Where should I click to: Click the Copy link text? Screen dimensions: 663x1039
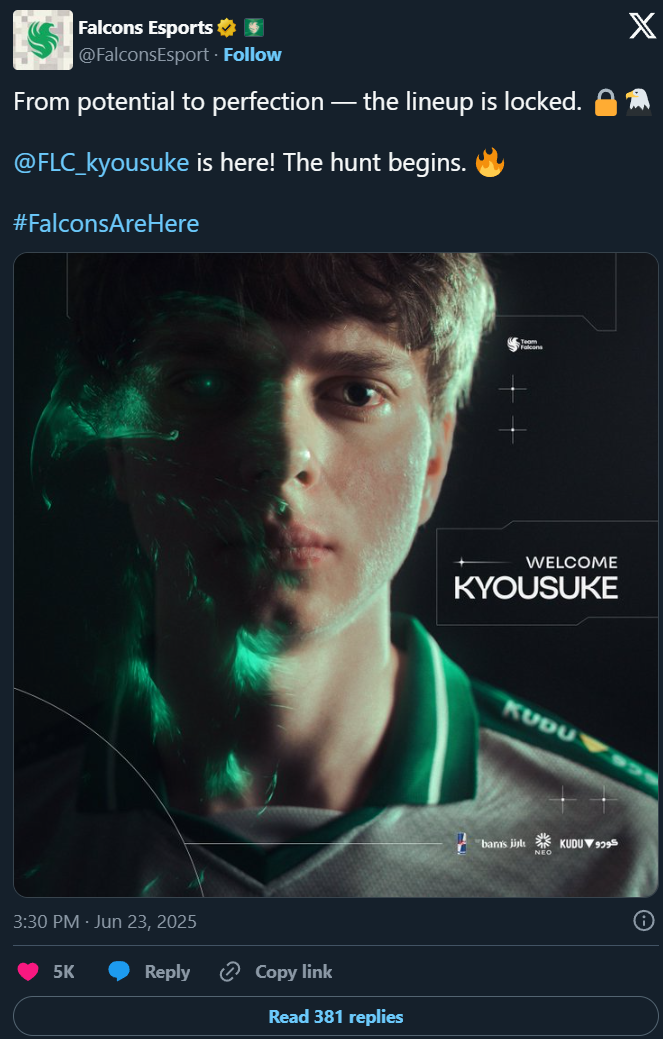[x=294, y=971]
